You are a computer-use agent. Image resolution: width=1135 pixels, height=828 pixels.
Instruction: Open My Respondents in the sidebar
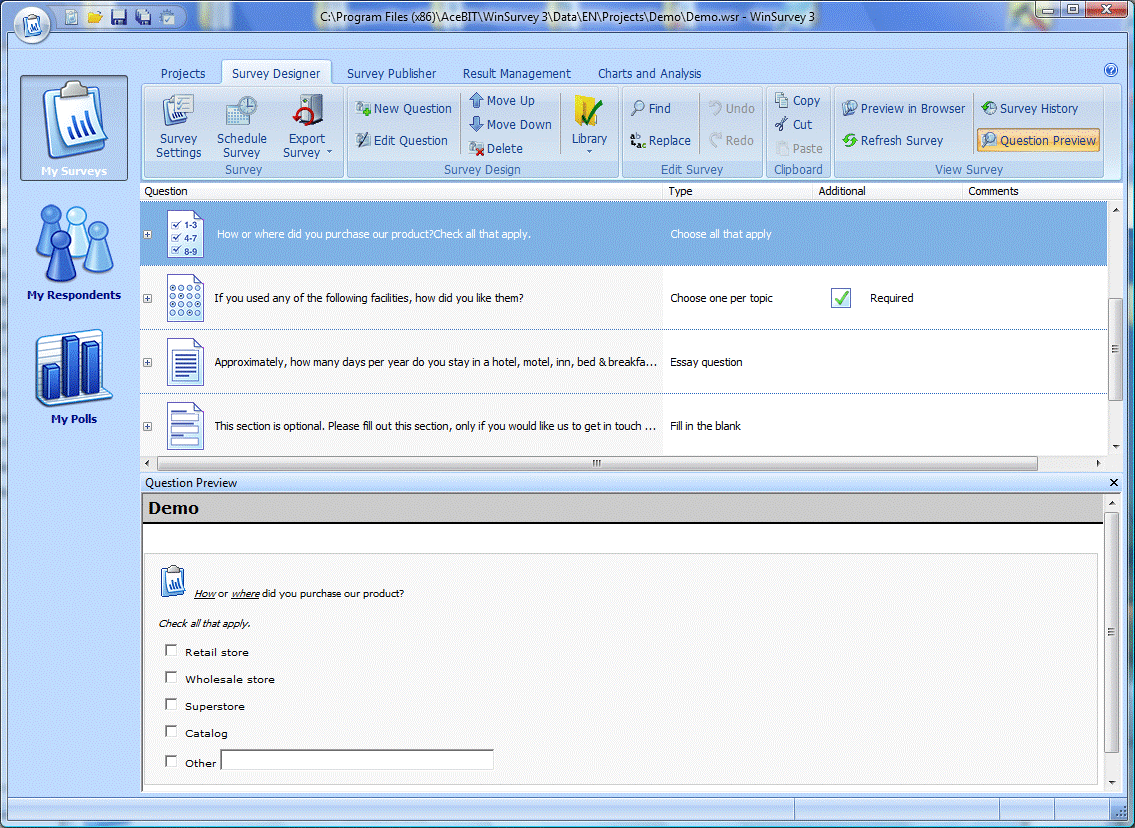[x=74, y=253]
